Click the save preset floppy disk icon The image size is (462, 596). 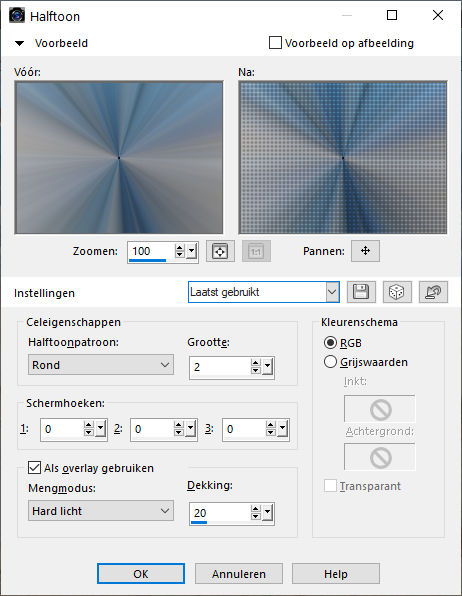click(x=361, y=292)
